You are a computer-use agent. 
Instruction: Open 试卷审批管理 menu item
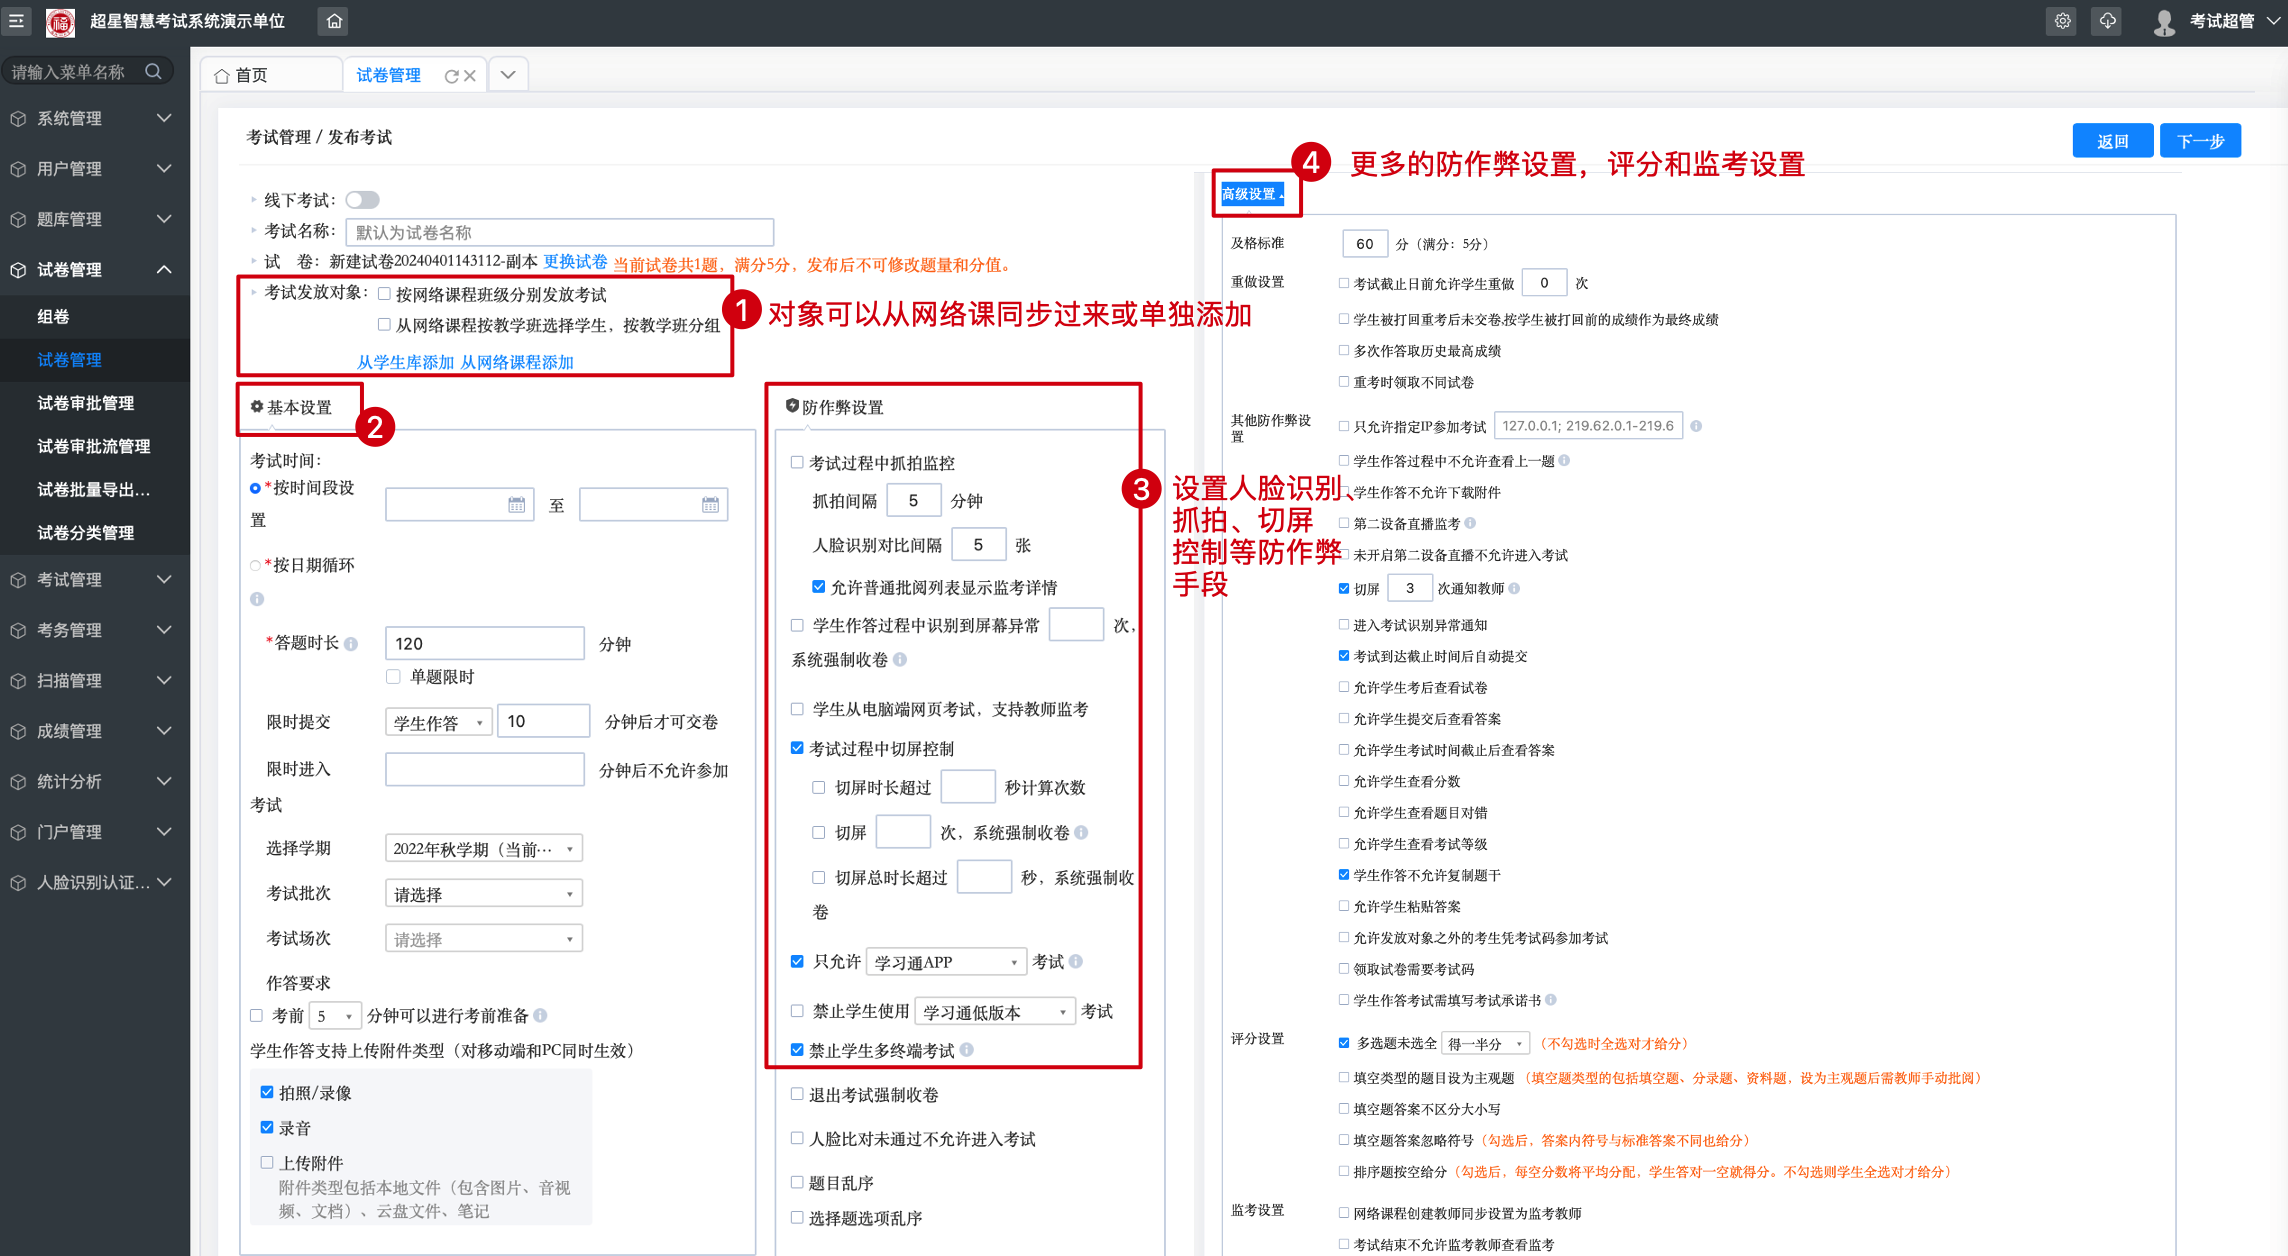(x=86, y=403)
